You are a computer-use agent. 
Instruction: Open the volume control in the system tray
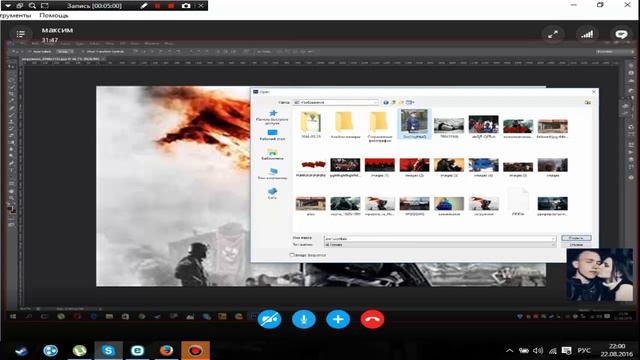538,351
